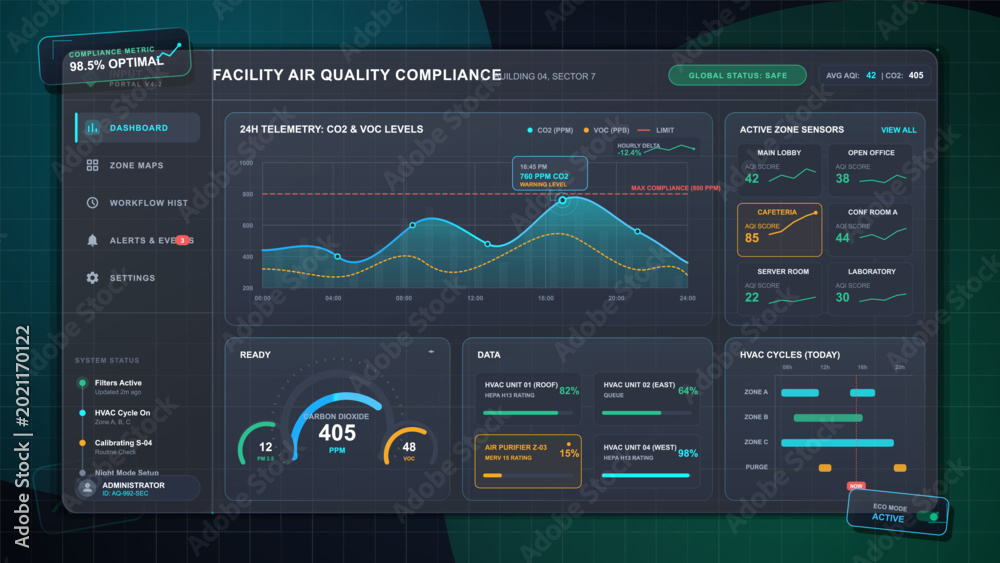The height and width of the screenshot is (563, 1000).
Task: Collapse the Ready panel
Action: (431, 351)
